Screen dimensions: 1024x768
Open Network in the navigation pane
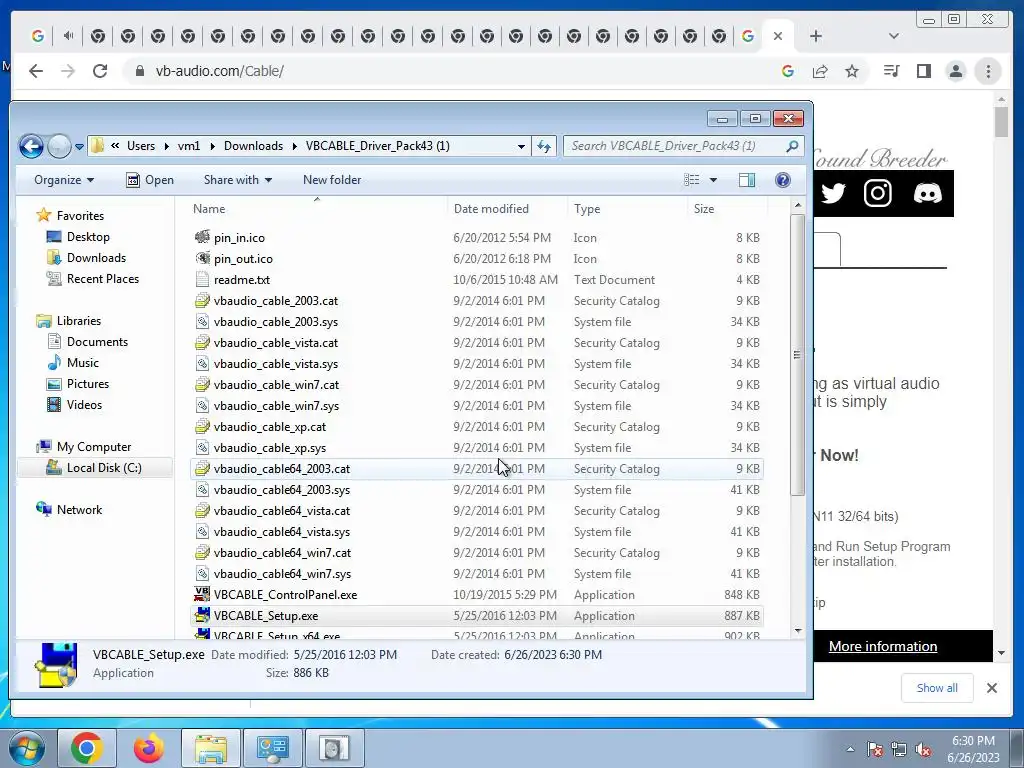pos(79,509)
